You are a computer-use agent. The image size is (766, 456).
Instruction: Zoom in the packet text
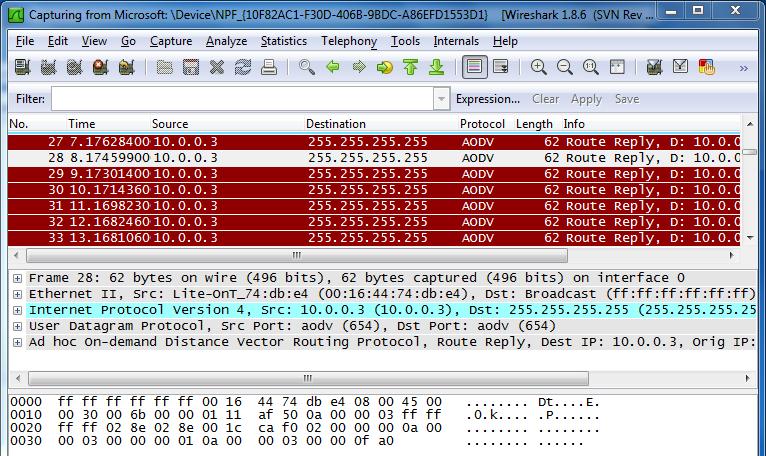[x=539, y=67]
